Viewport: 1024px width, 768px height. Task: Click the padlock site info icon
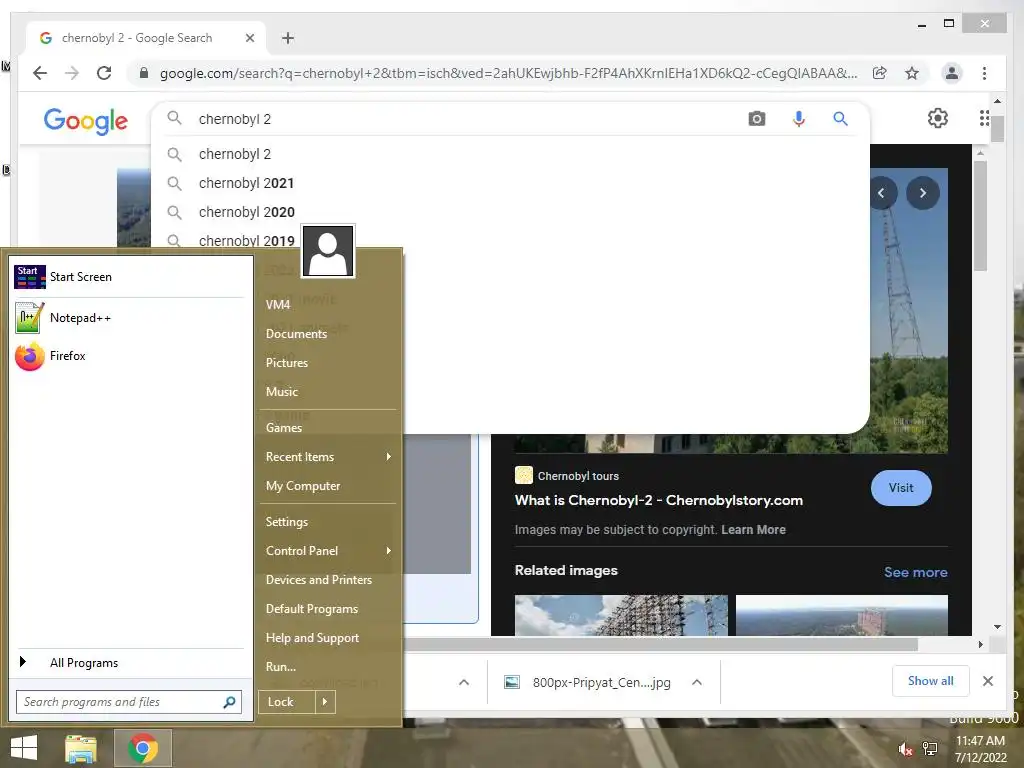(x=144, y=73)
